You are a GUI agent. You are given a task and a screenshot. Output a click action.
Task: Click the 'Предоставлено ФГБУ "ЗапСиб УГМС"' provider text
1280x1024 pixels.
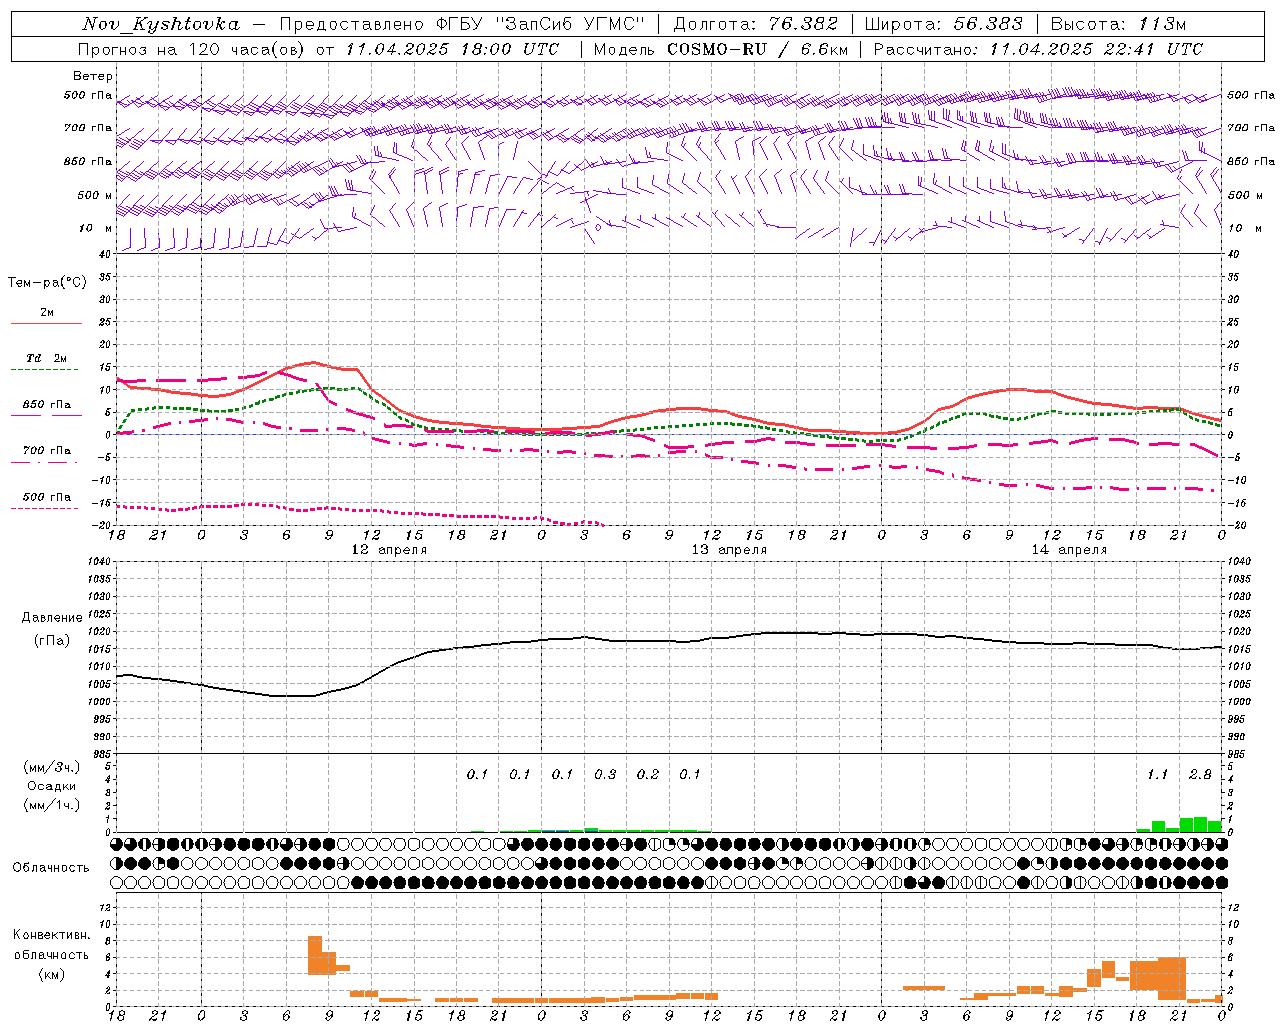(463, 24)
